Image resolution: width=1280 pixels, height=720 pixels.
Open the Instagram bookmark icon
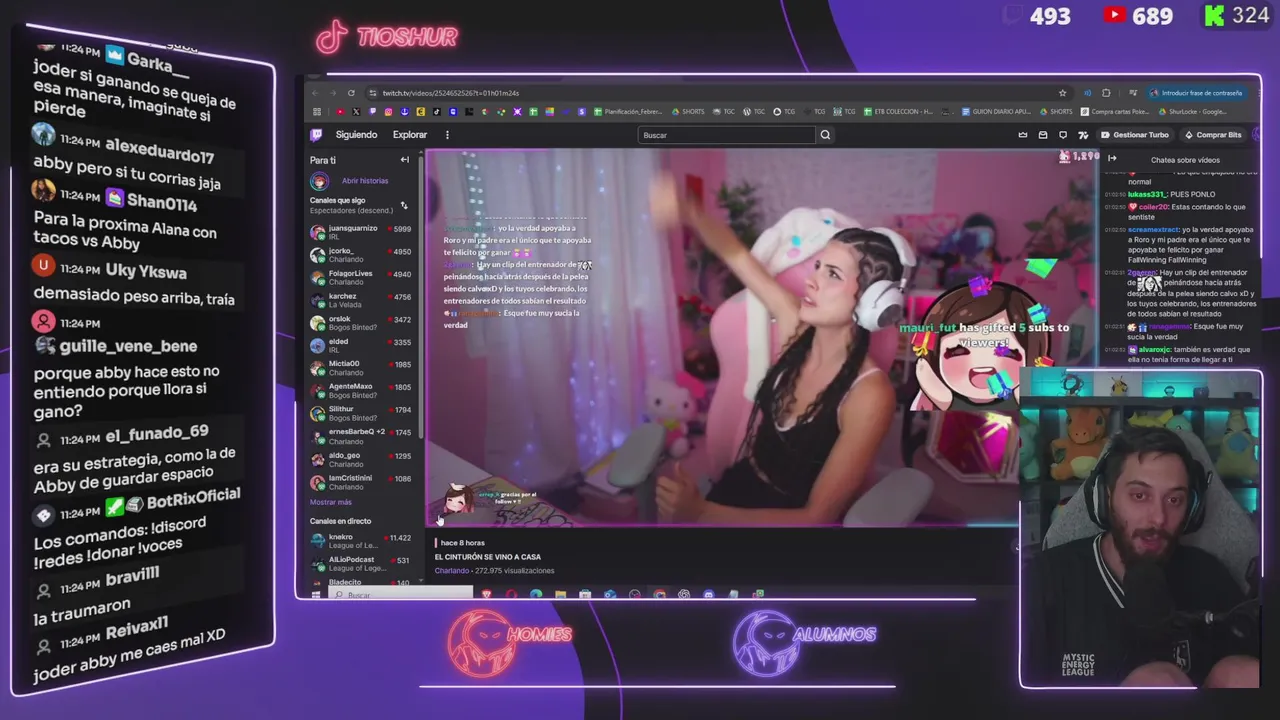pos(388,112)
